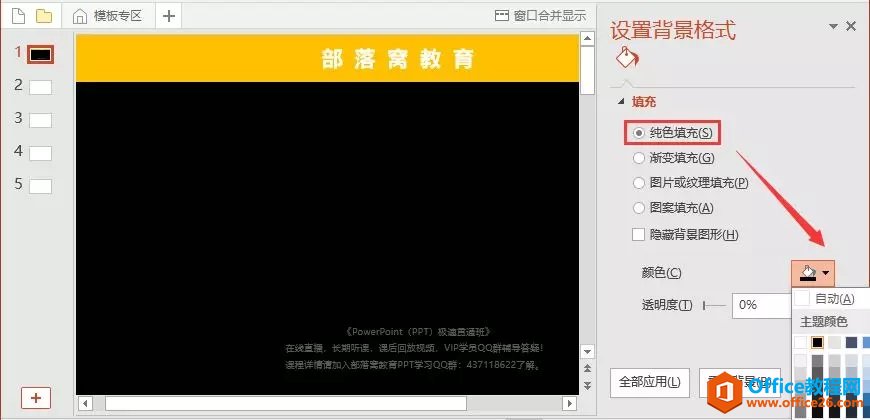This screenshot has height=420, width=870.
Task: Go to previous slide double-arrow
Action: coord(587,369)
